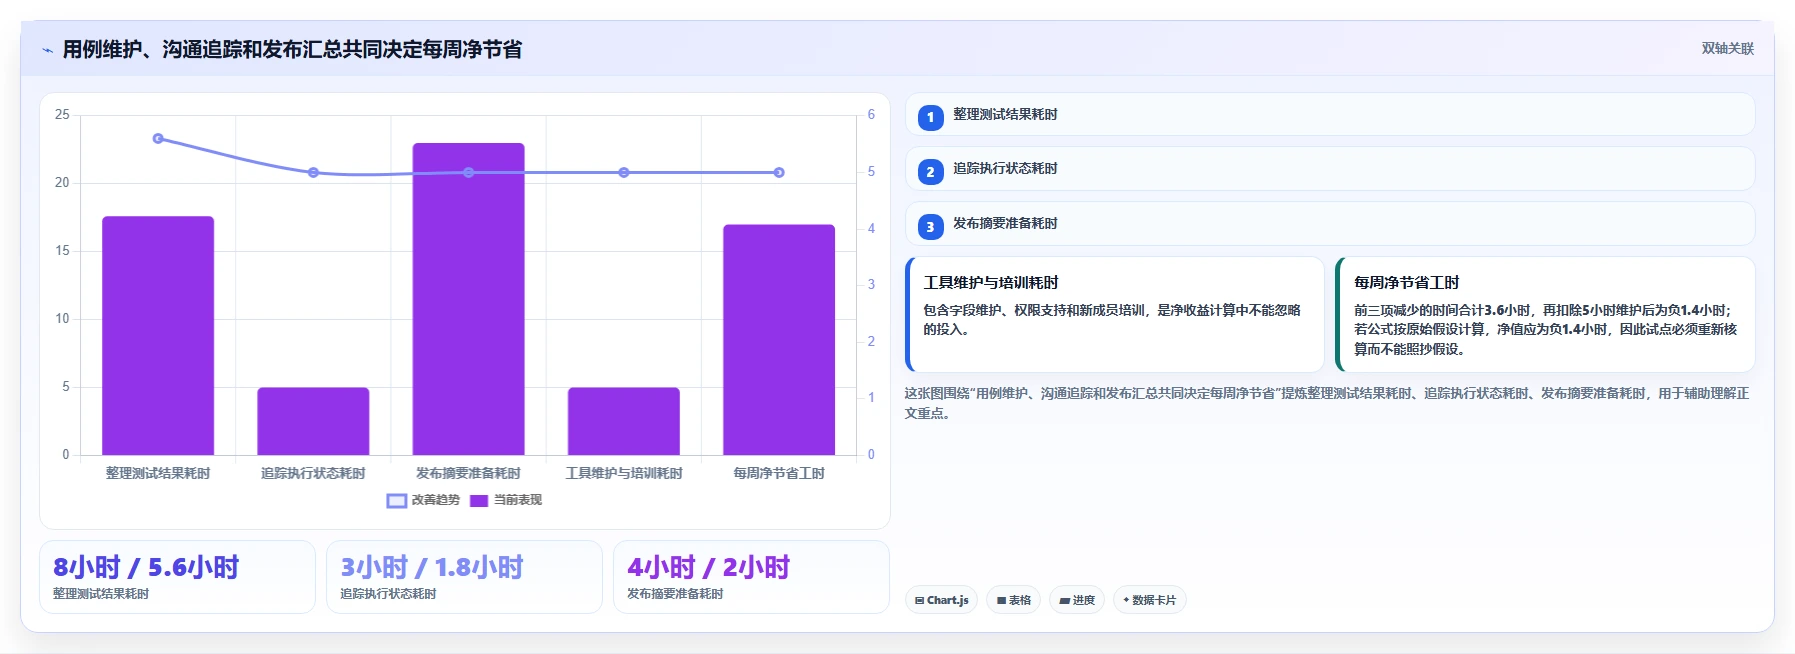Select the 整理测试结果耗时 list row
The height and width of the screenshot is (654, 1795).
[1329, 114]
